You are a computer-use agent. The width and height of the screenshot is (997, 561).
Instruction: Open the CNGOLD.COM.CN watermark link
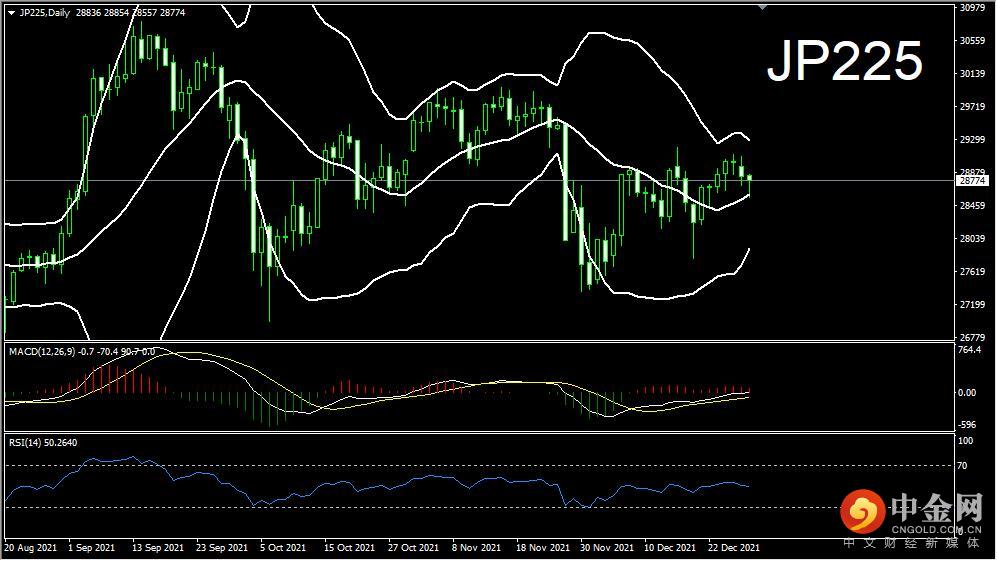pos(936,529)
